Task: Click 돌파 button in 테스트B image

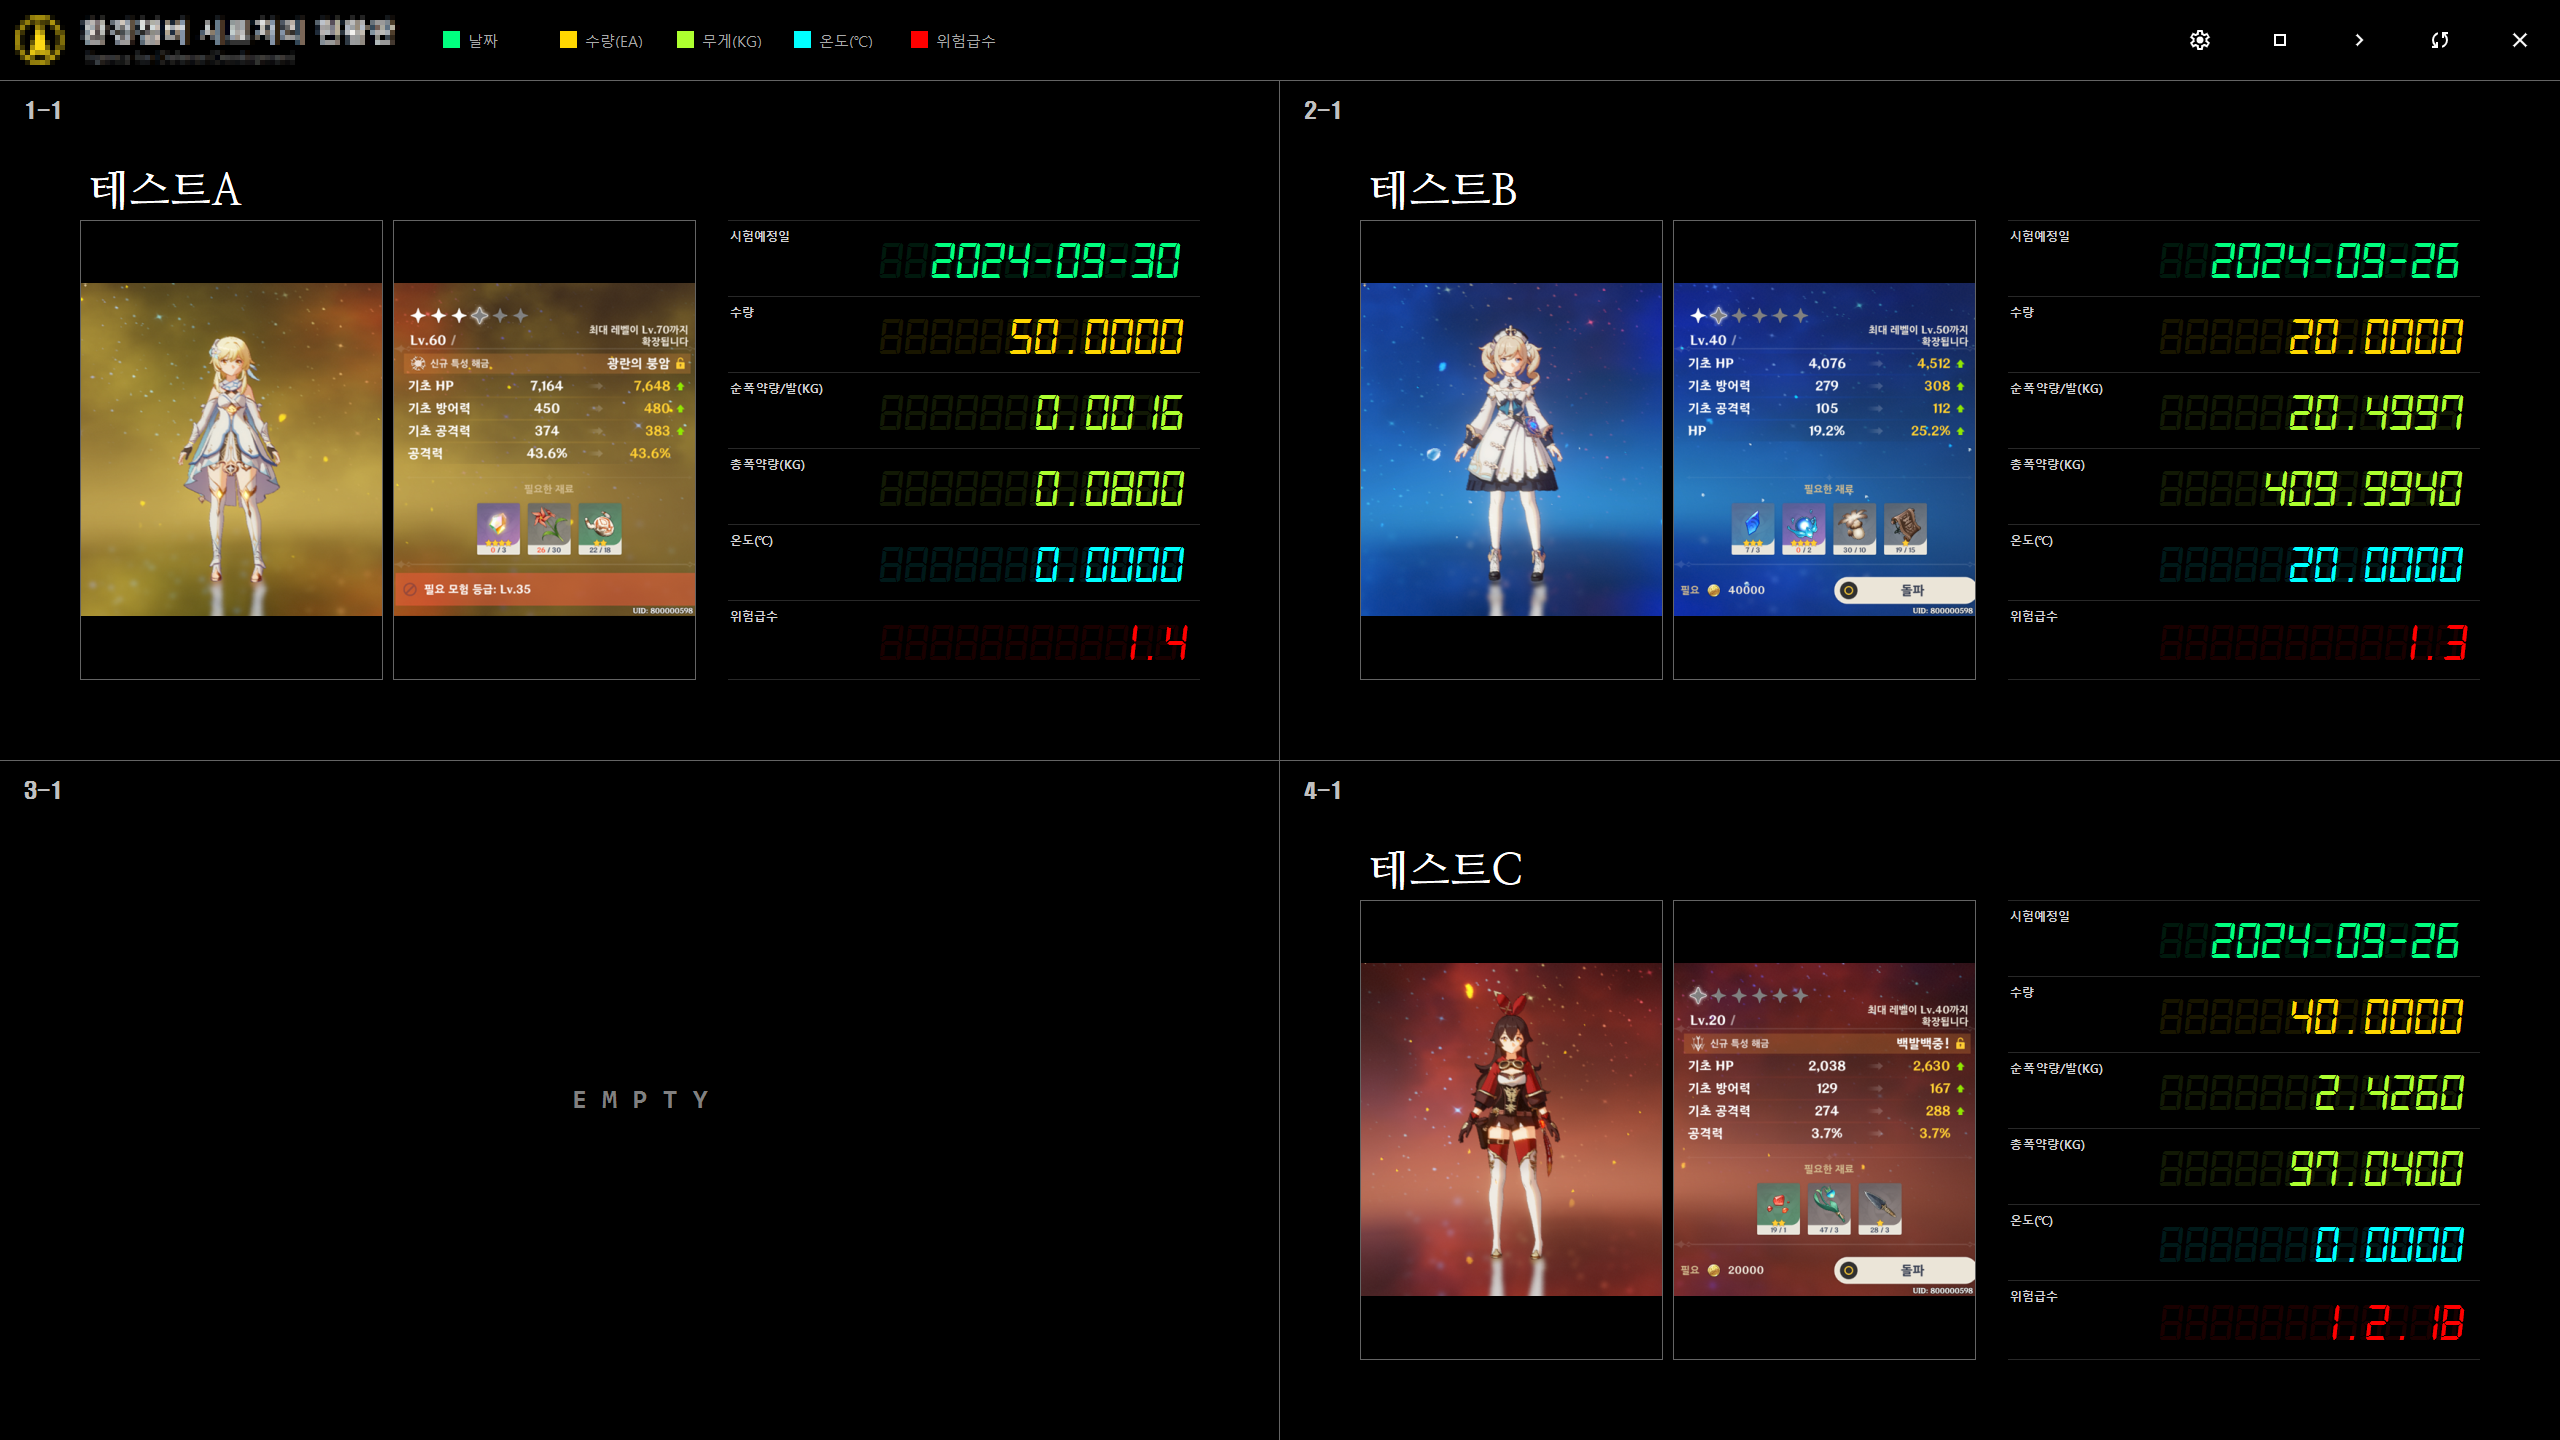Action: pyautogui.click(x=1904, y=590)
